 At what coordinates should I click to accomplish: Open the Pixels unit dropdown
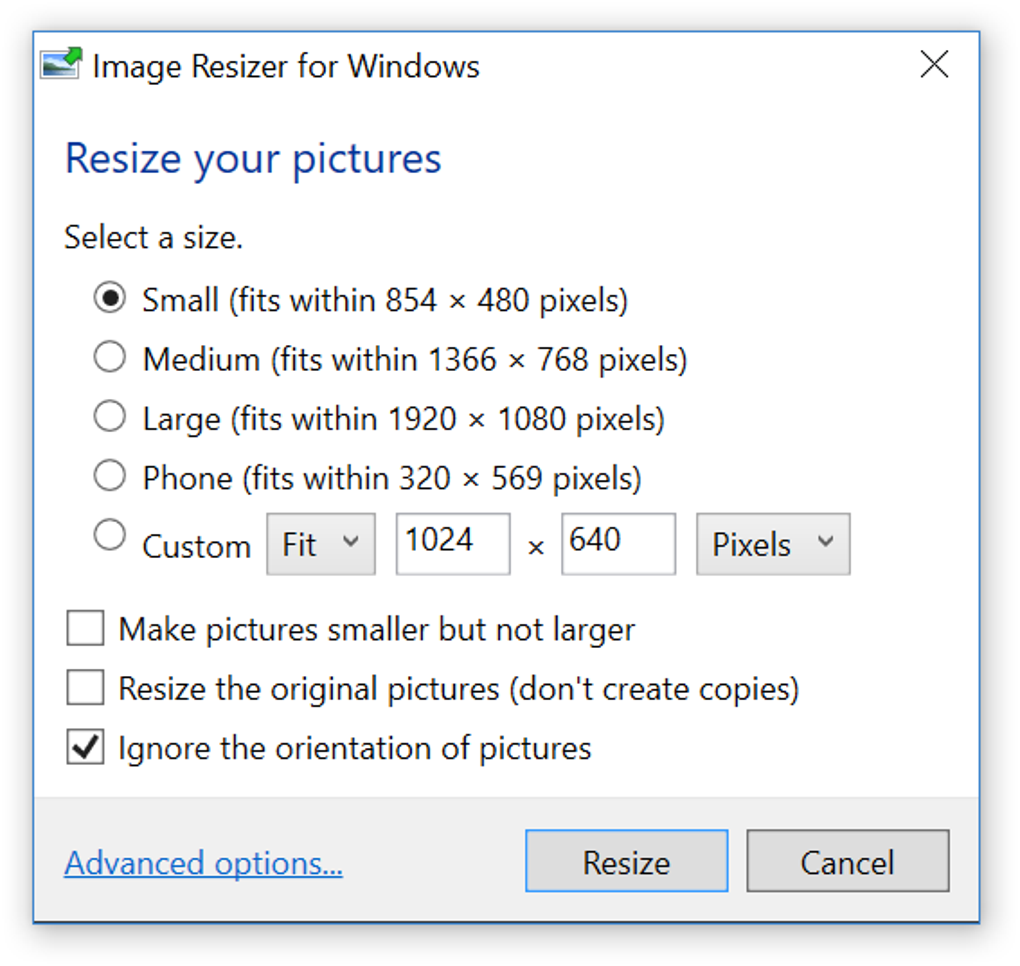click(x=771, y=543)
